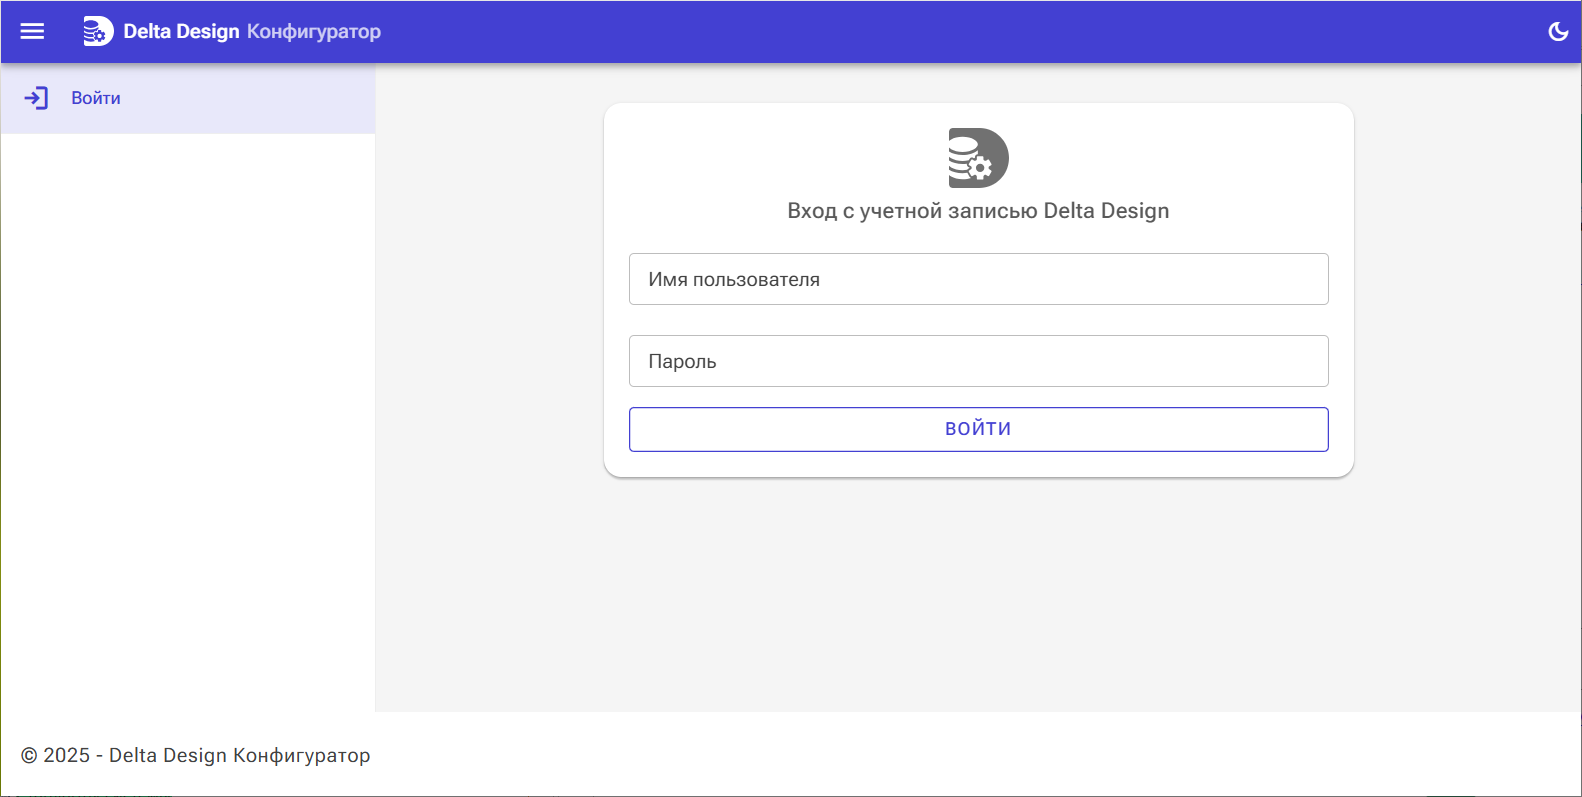Viewport: 1582px width, 797px height.
Task: Click empty sidebar area below "Войти"
Action: pos(188,400)
